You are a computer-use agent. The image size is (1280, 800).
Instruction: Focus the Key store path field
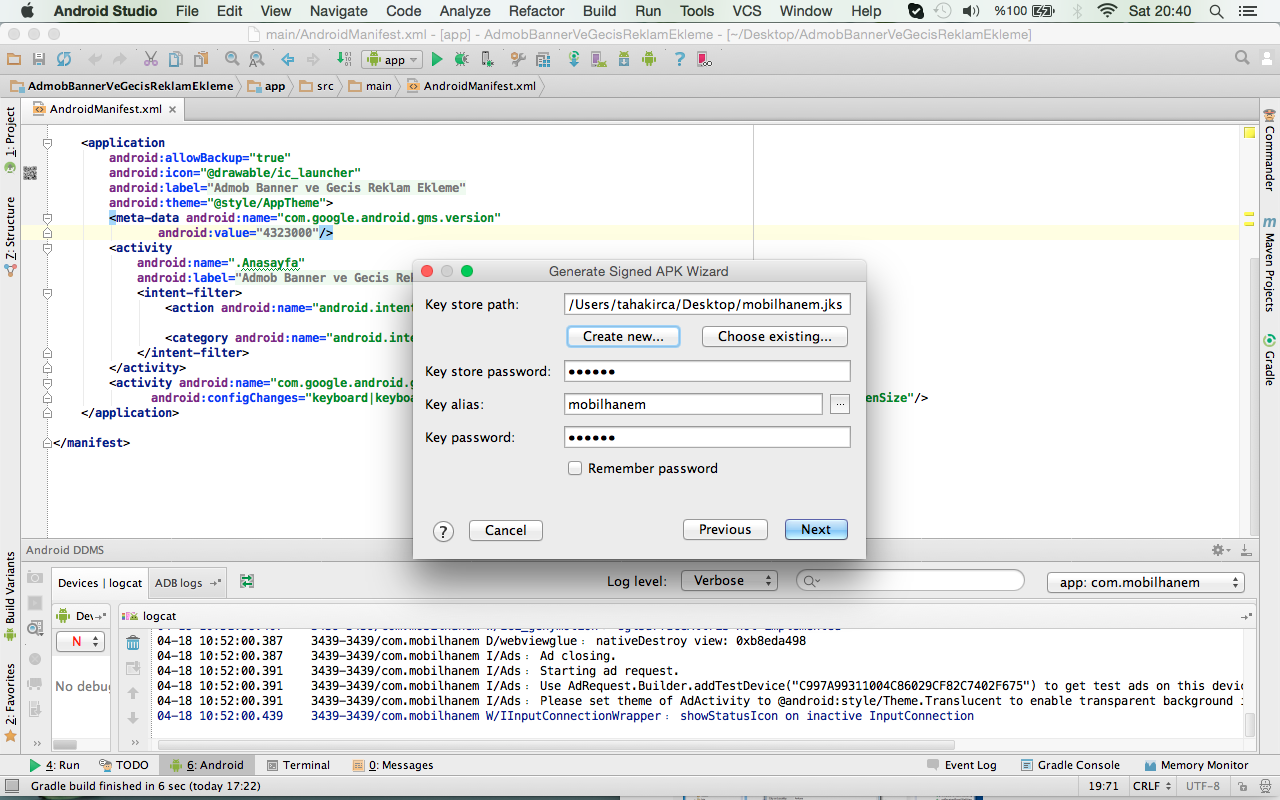click(707, 304)
